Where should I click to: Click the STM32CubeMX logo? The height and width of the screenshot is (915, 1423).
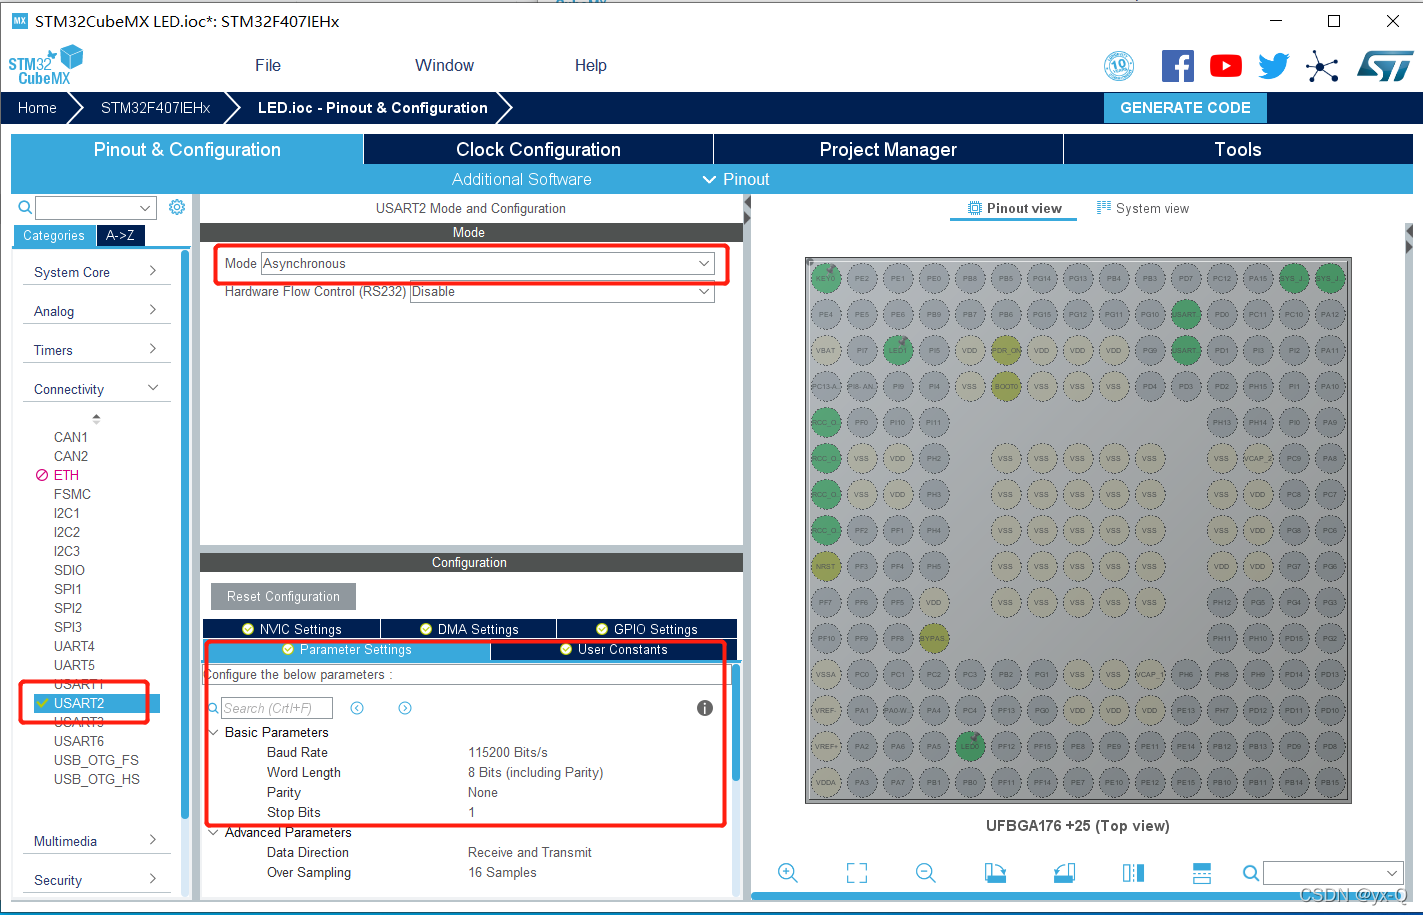click(45, 65)
